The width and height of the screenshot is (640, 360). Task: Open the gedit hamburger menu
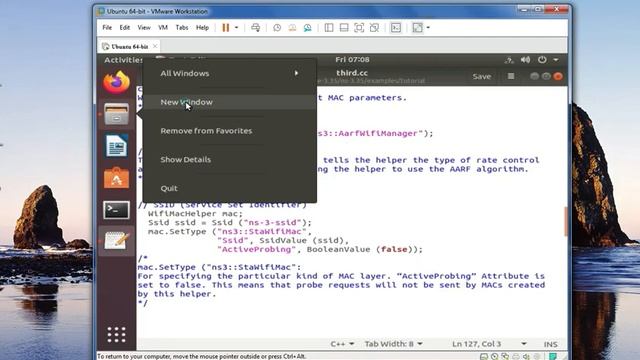coord(511,76)
